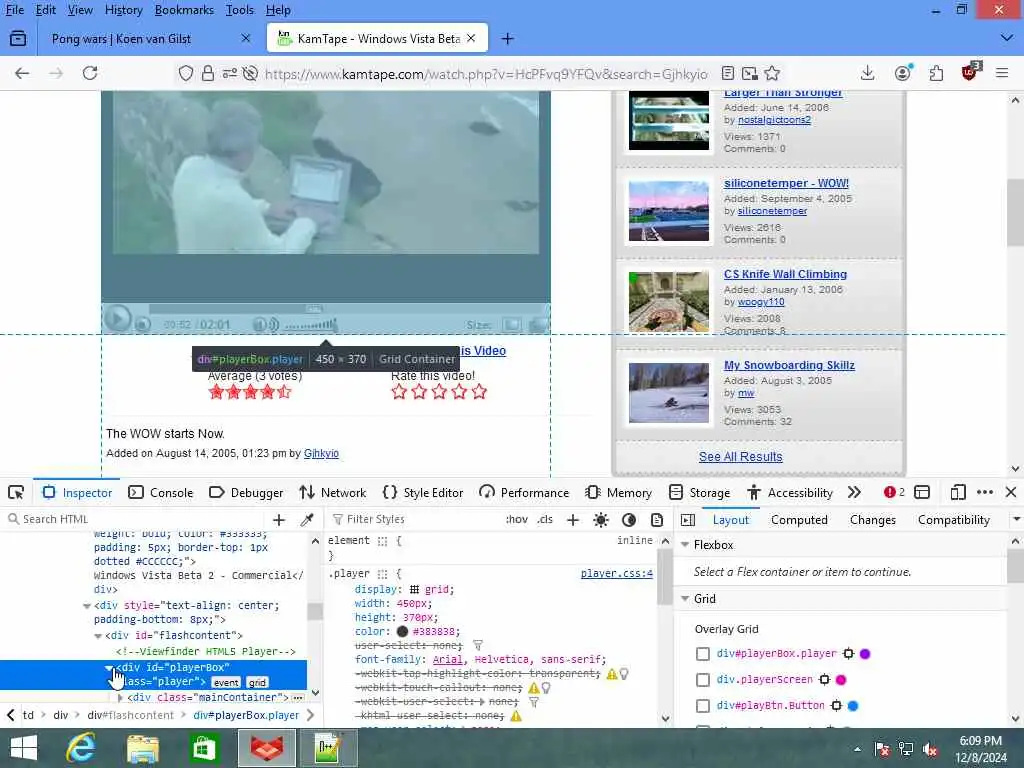
Task: Toggle light color scheme simulation
Action: pyautogui.click(x=601, y=520)
